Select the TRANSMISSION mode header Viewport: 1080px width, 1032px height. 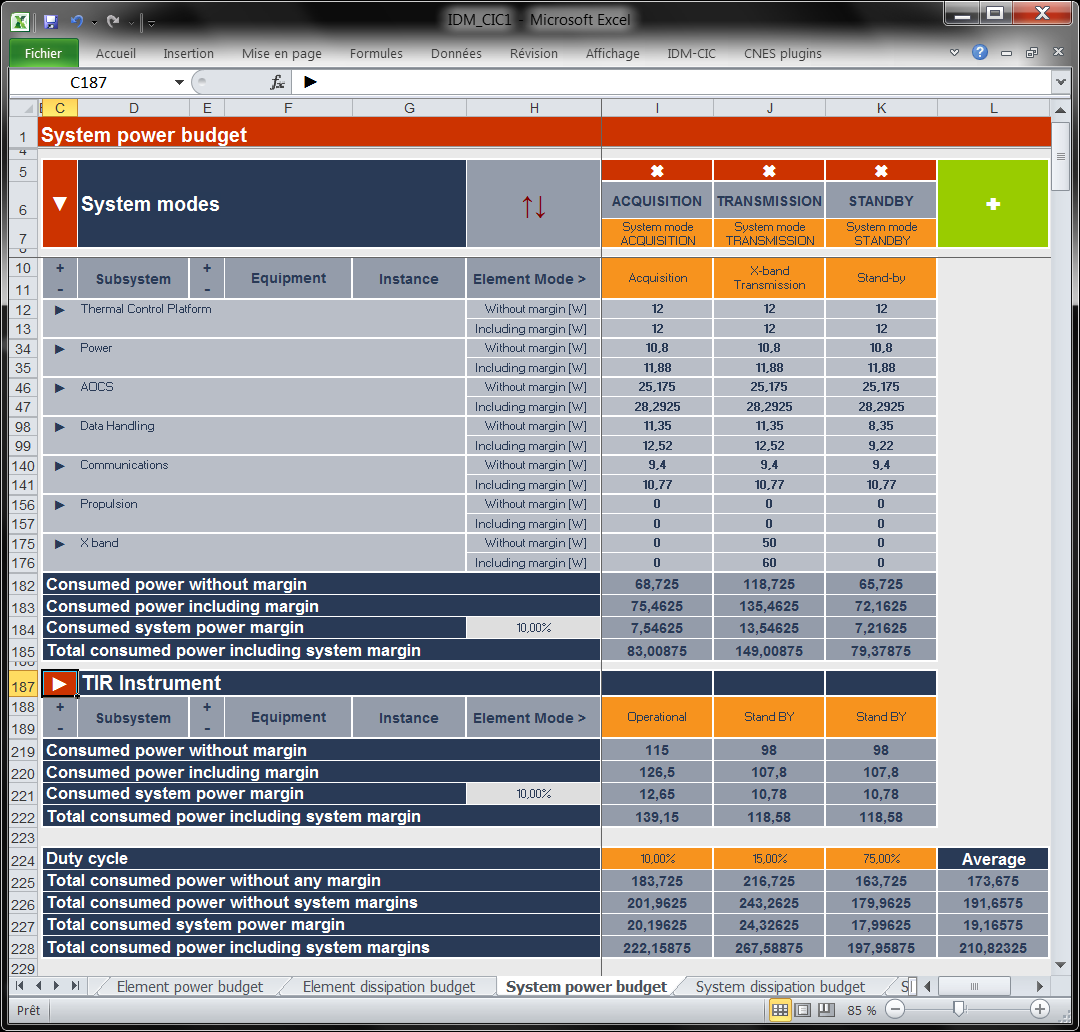(x=768, y=200)
